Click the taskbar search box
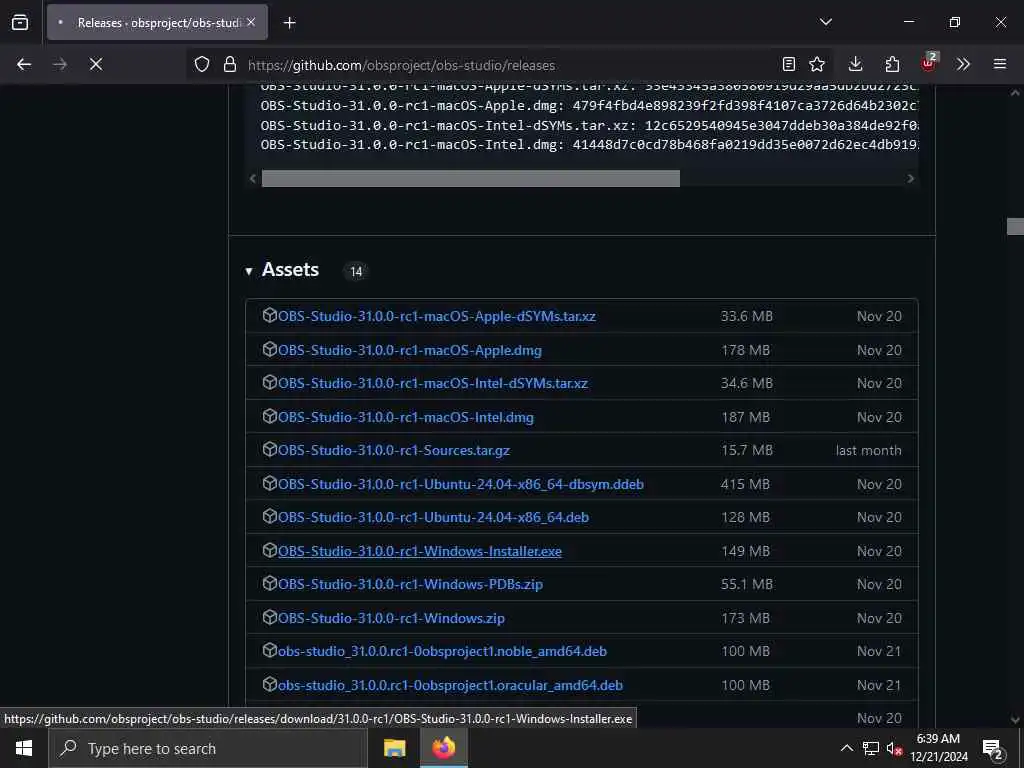Screen dimensions: 1024x768 [x=208, y=748]
